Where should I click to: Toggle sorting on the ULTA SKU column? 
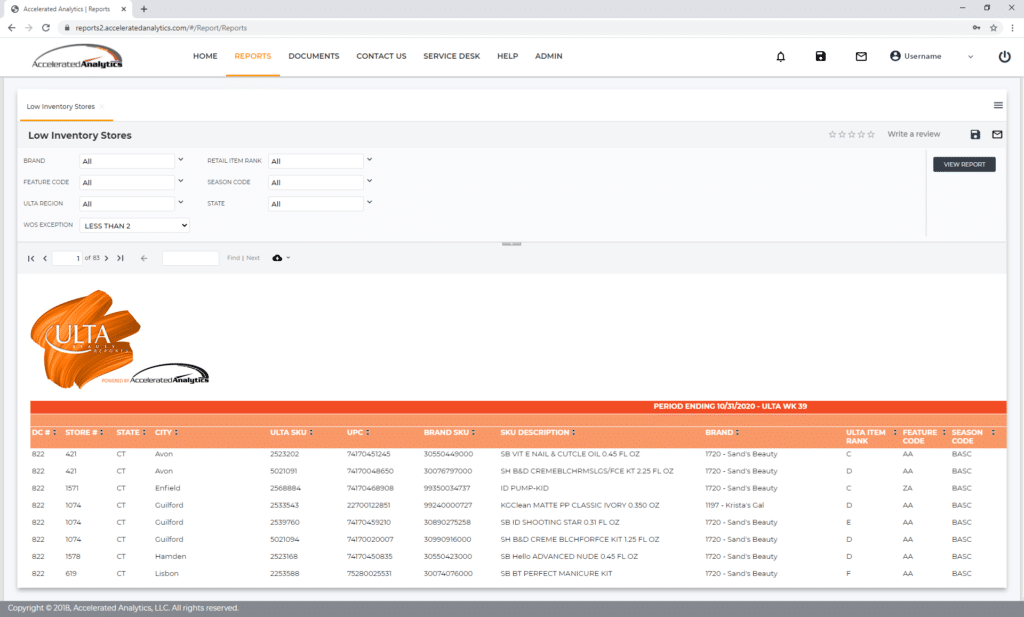pyautogui.click(x=311, y=432)
